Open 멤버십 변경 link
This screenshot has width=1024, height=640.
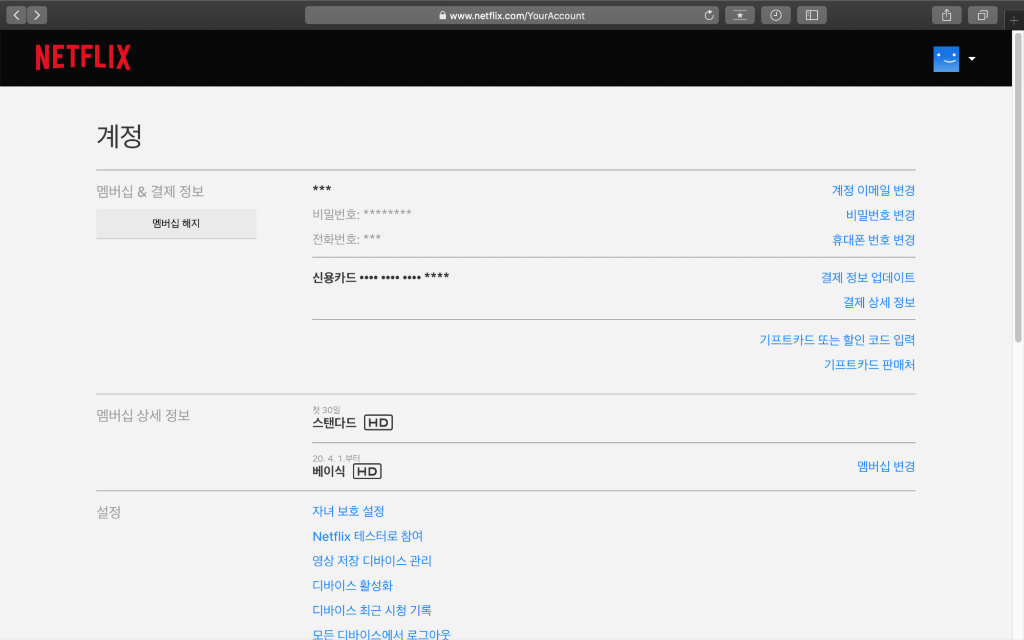(886, 466)
